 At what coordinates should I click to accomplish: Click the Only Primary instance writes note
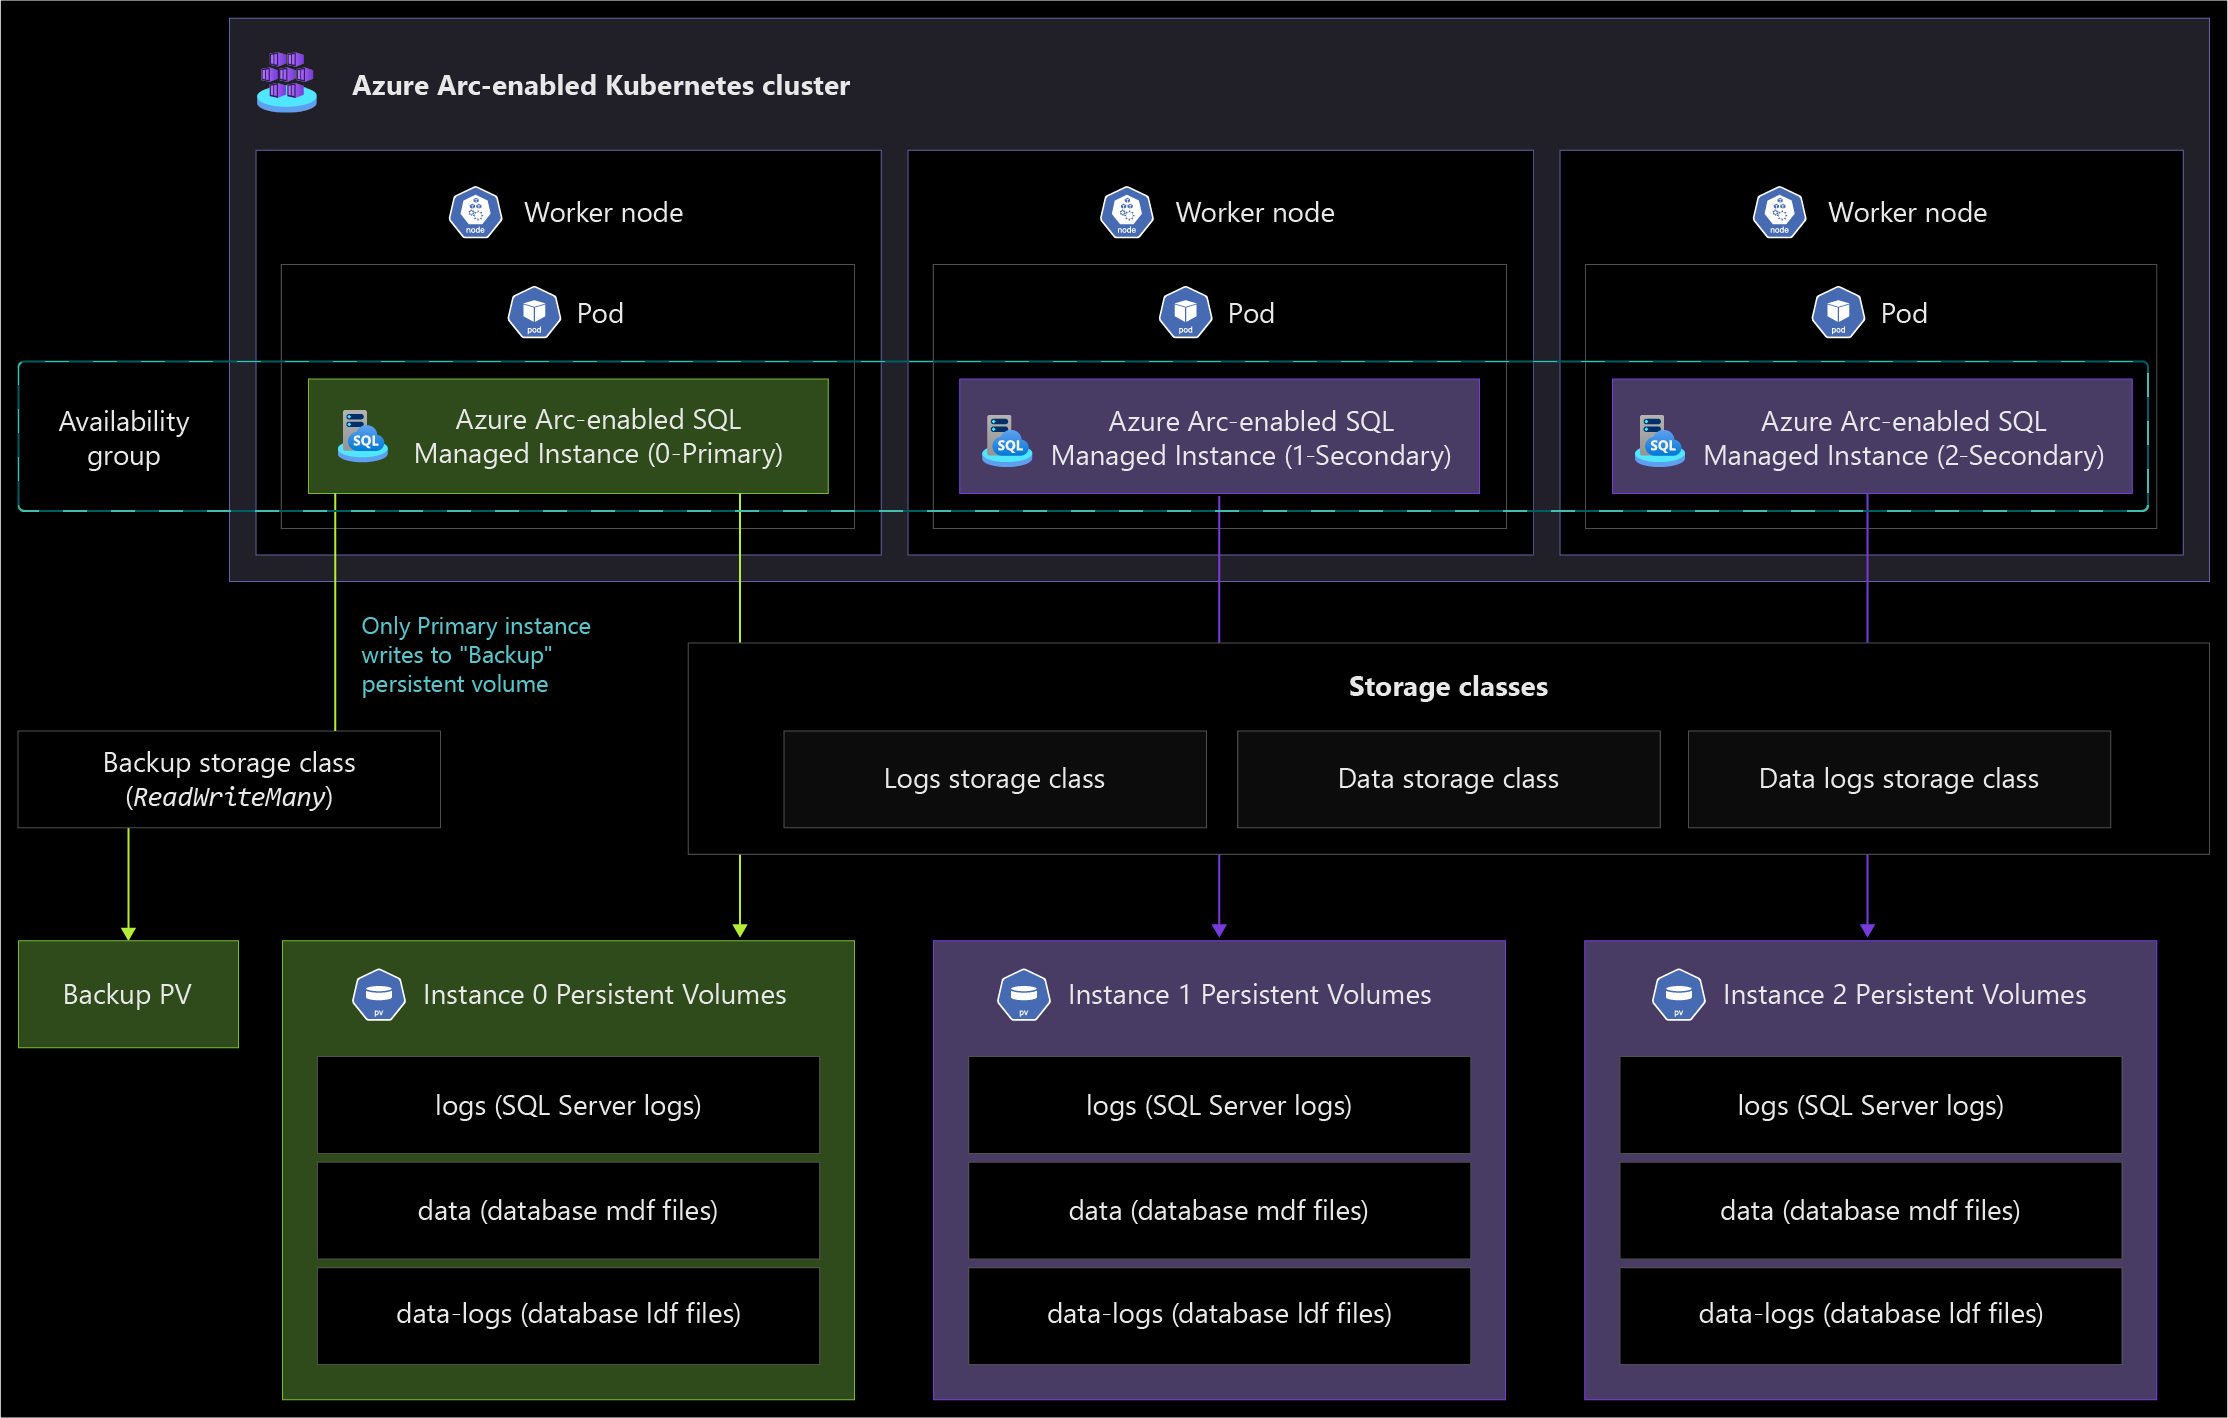[476, 655]
